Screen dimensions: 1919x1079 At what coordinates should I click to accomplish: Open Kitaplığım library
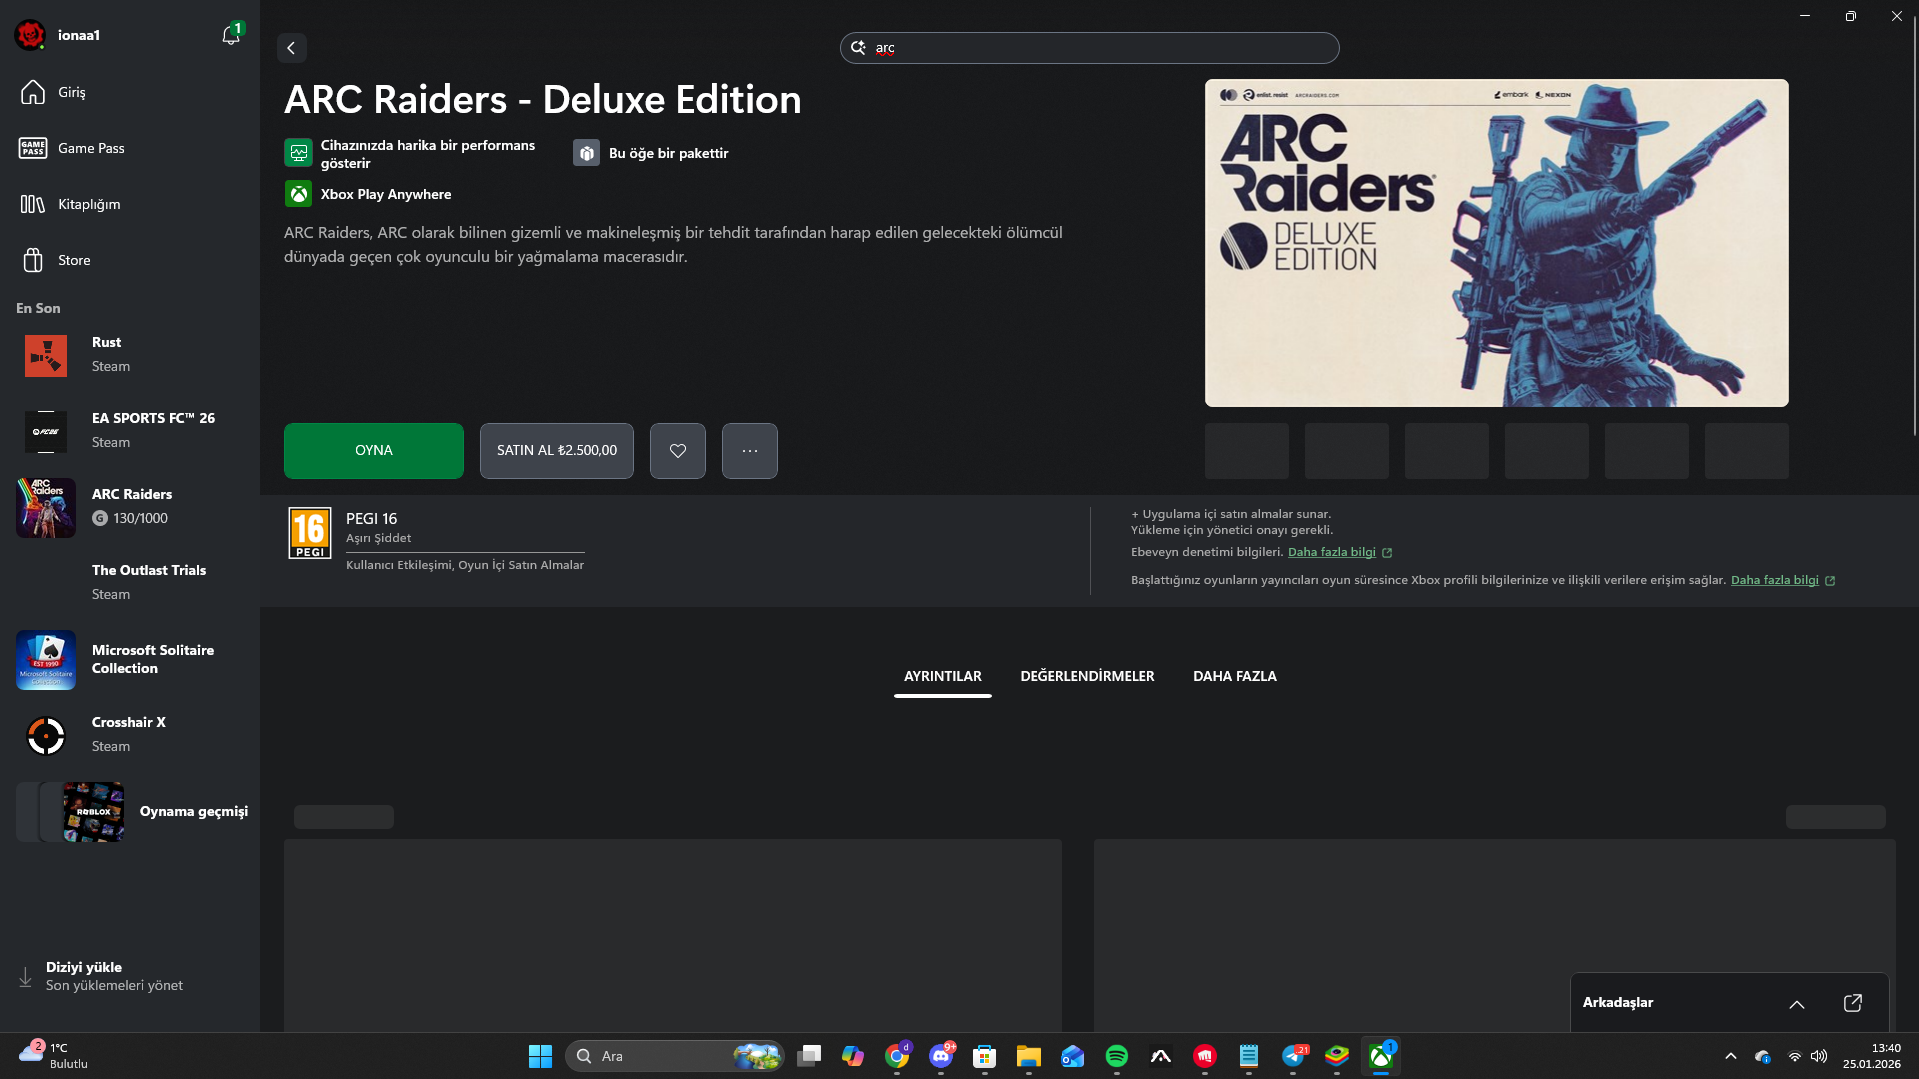pyautogui.click(x=130, y=204)
